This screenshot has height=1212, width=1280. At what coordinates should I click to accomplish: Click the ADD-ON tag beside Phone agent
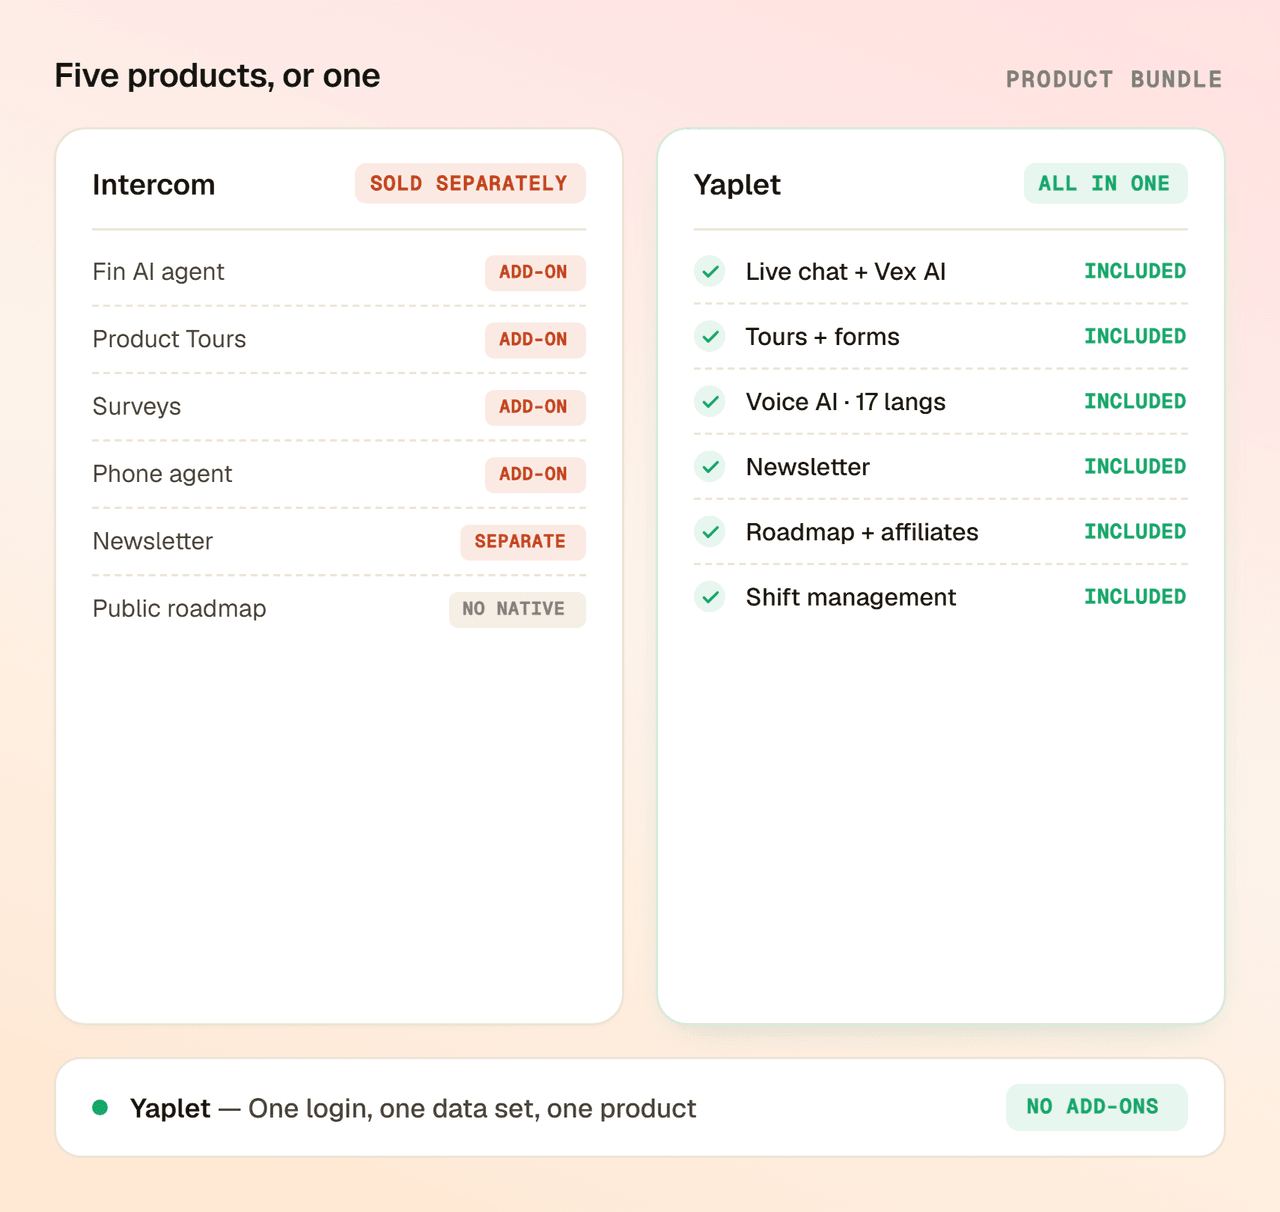click(535, 474)
